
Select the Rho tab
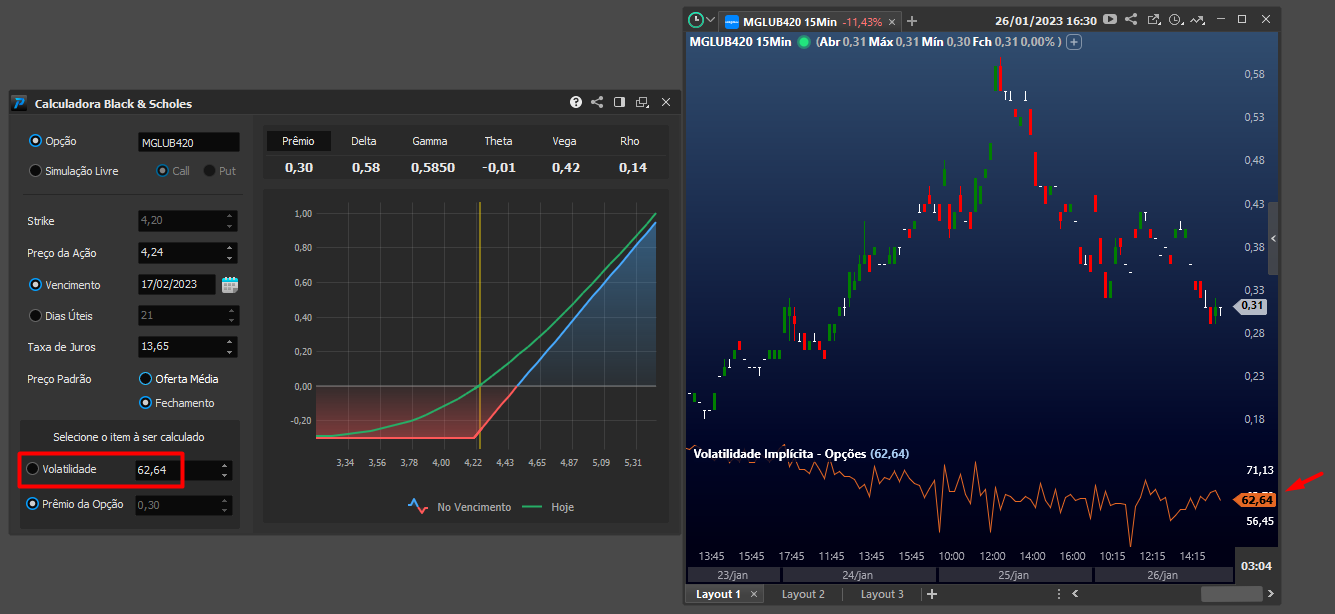[630, 141]
